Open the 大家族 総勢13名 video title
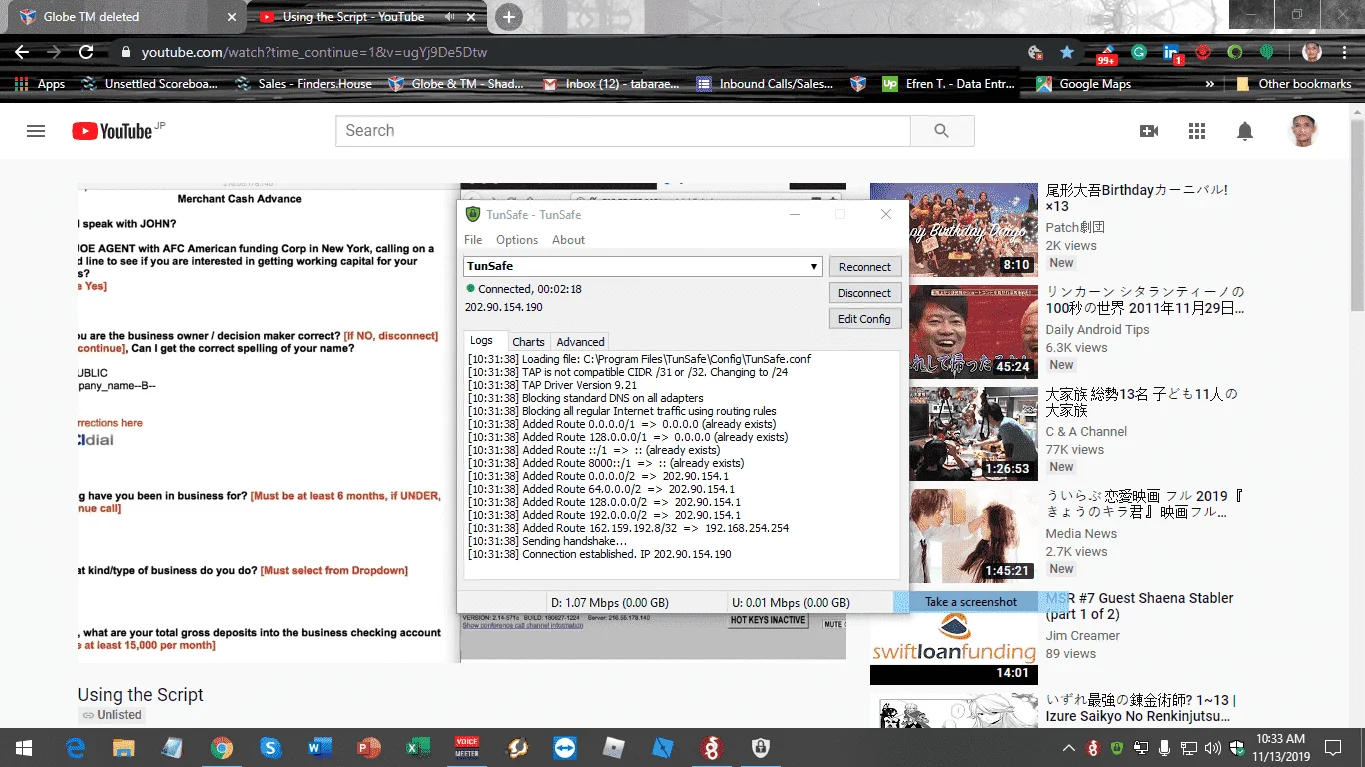 click(1141, 402)
